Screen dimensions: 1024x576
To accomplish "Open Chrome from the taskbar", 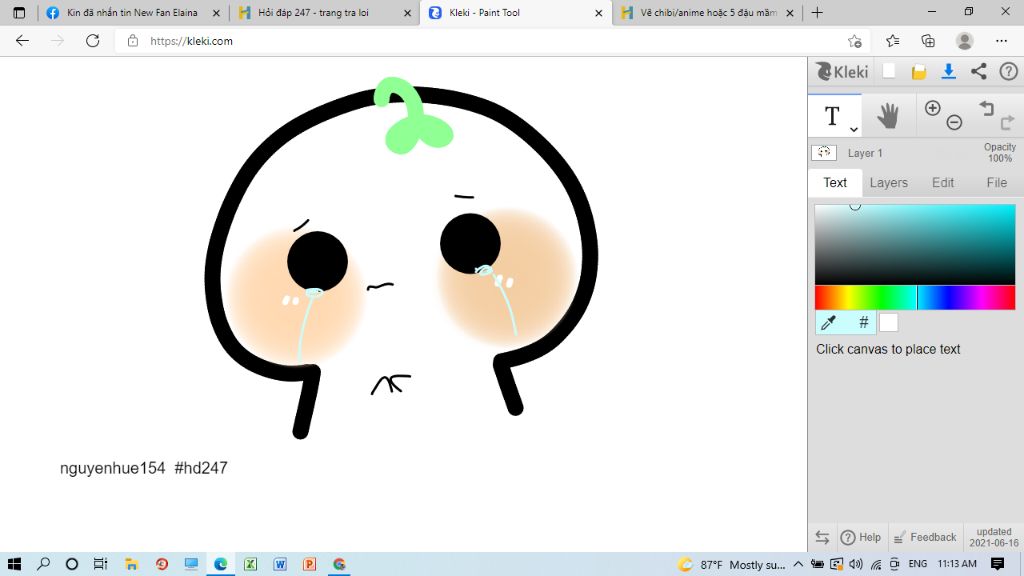I will pos(339,564).
